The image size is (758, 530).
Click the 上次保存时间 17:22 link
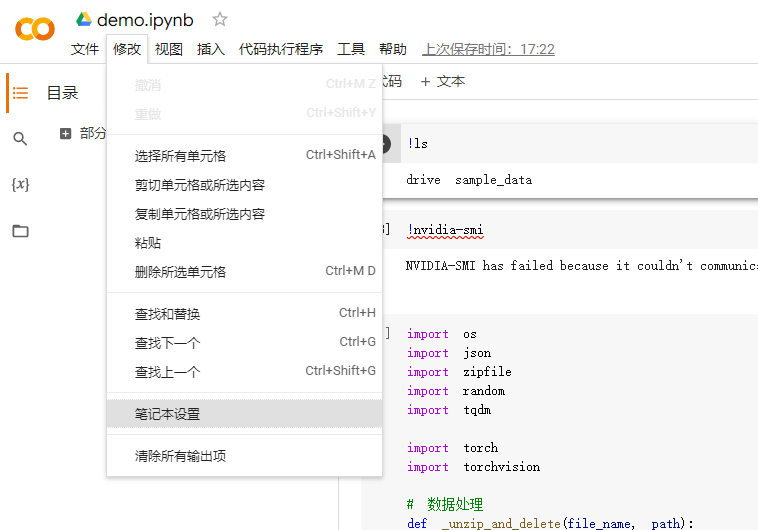tap(488, 49)
